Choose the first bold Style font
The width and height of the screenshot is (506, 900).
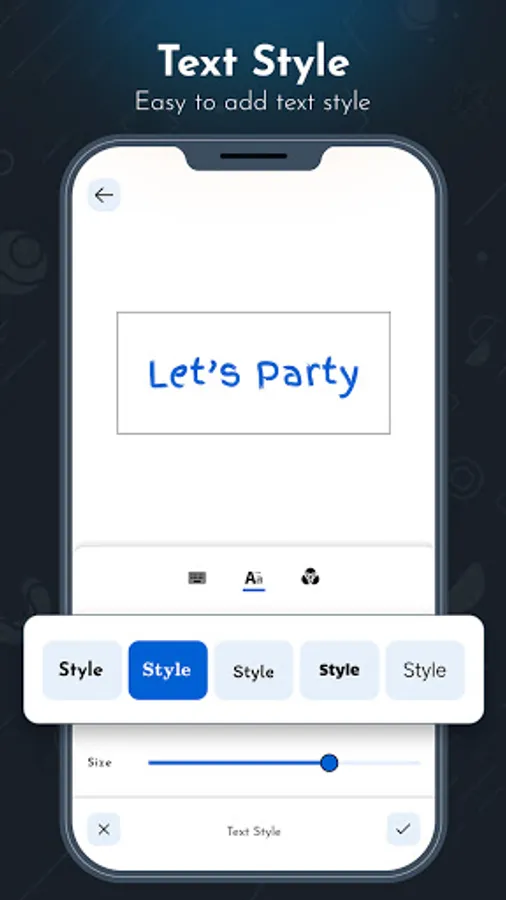coord(81,670)
